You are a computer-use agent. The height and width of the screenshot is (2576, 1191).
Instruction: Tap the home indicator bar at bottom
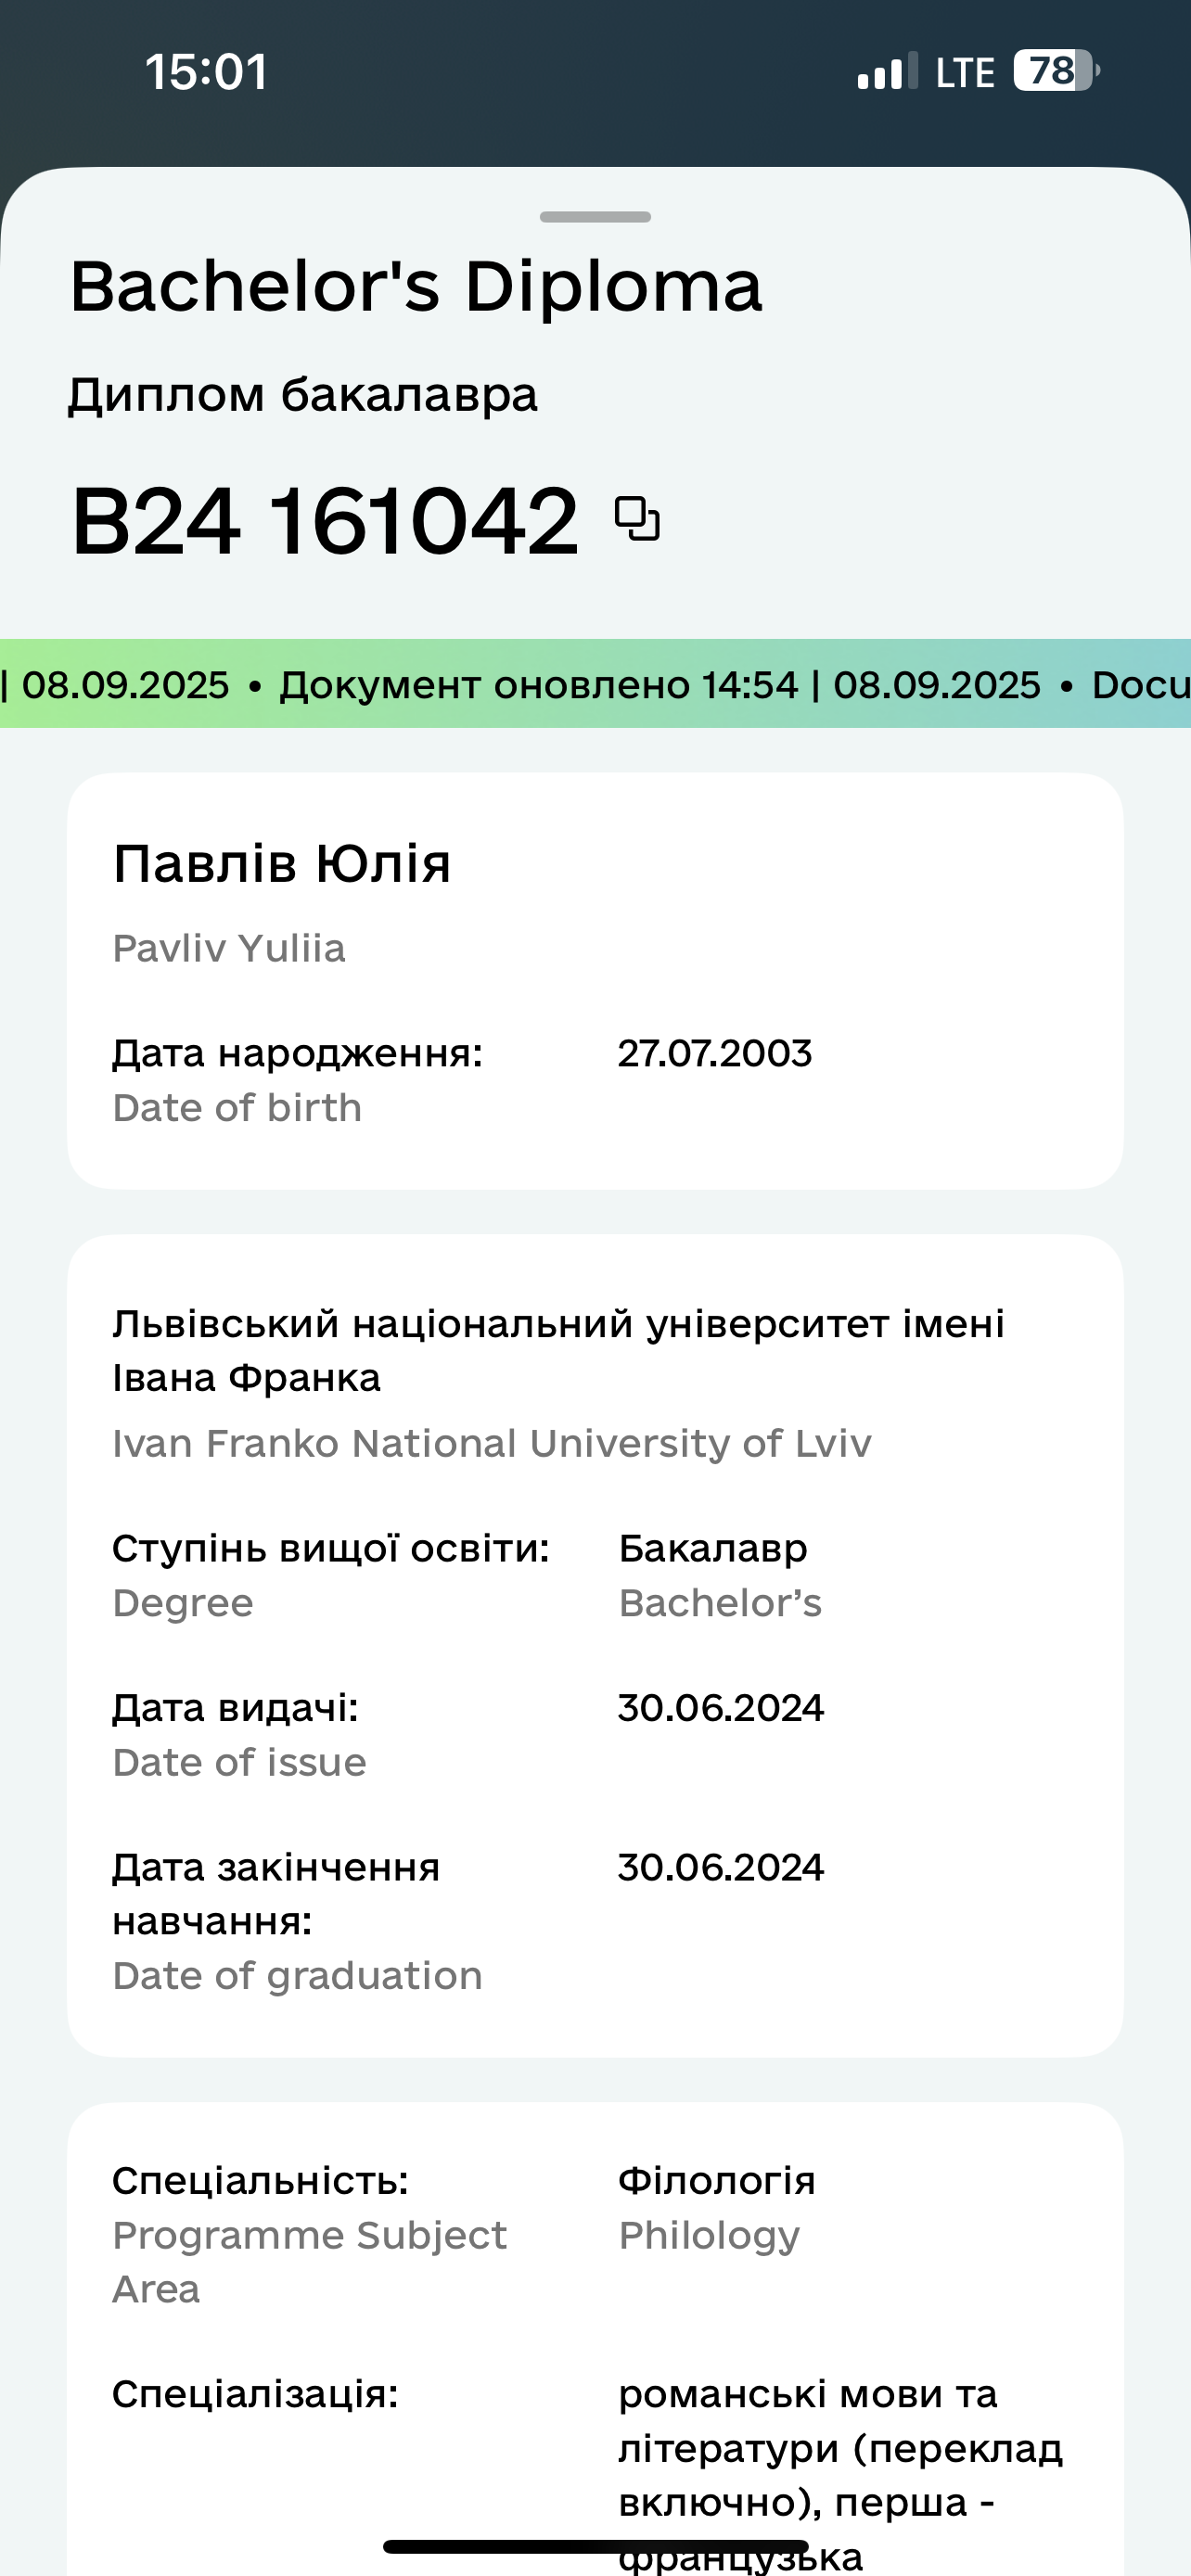tap(595, 2546)
